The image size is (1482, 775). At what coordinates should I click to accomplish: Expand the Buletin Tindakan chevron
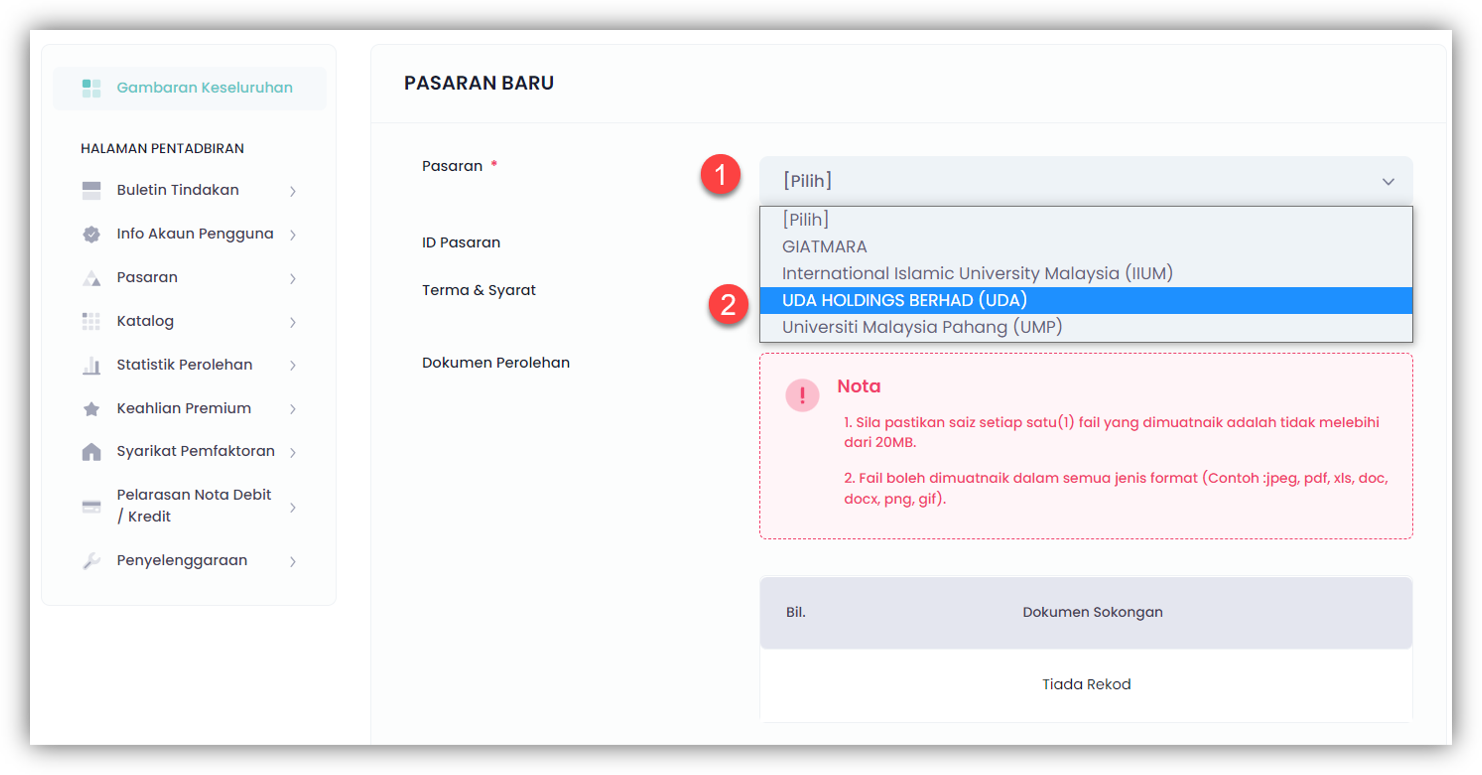coord(293,191)
